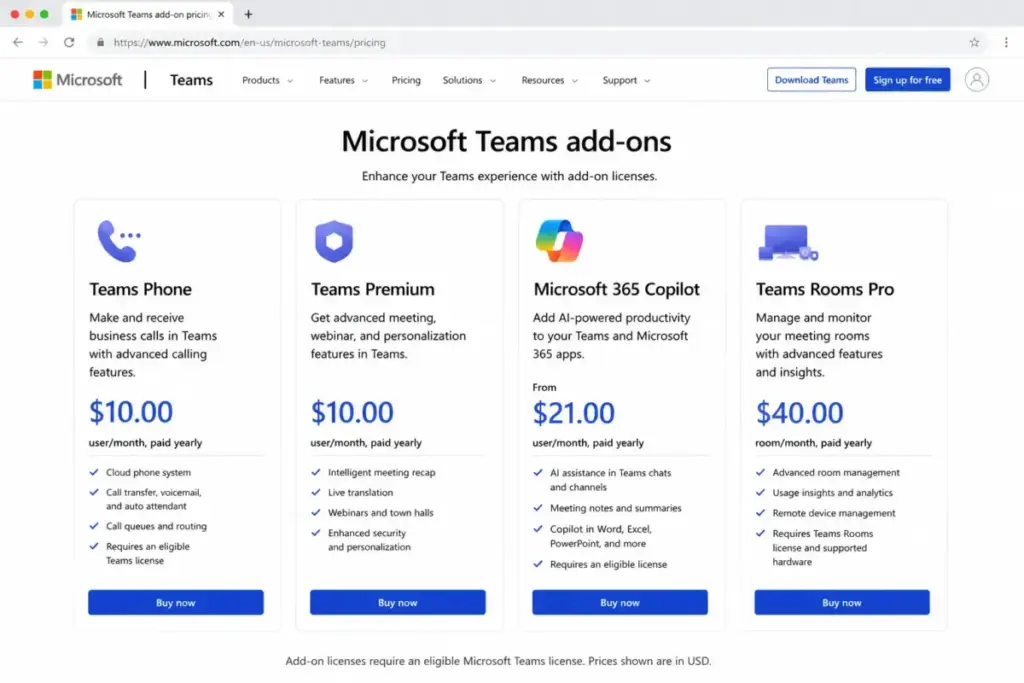Expand the Products dropdown menu

pyautogui.click(x=267, y=80)
